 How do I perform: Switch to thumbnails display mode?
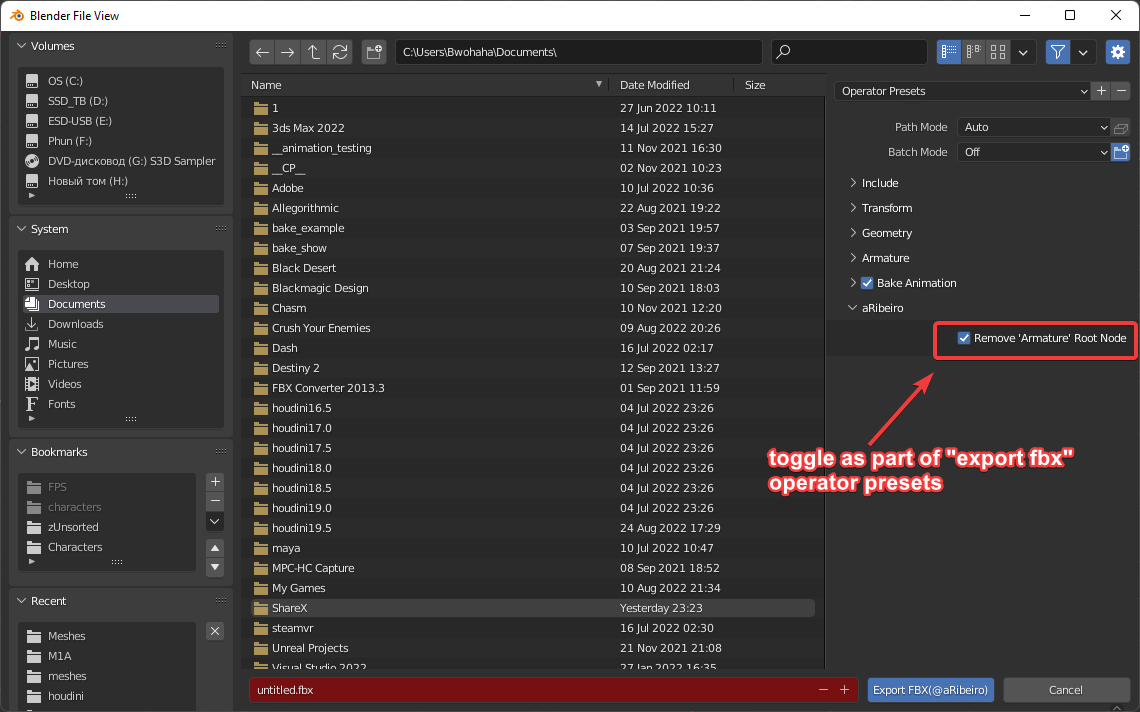pos(998,52)
